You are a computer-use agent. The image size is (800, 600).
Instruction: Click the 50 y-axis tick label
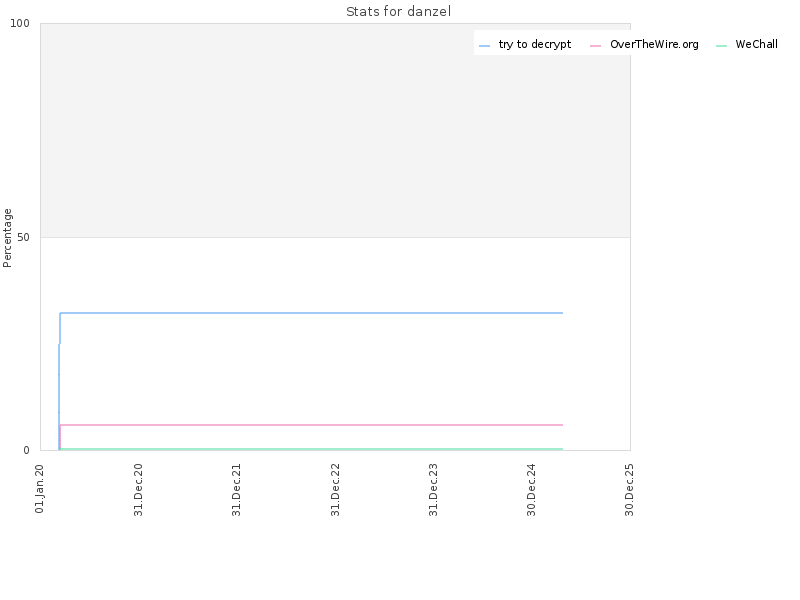[x=23, y=237]
